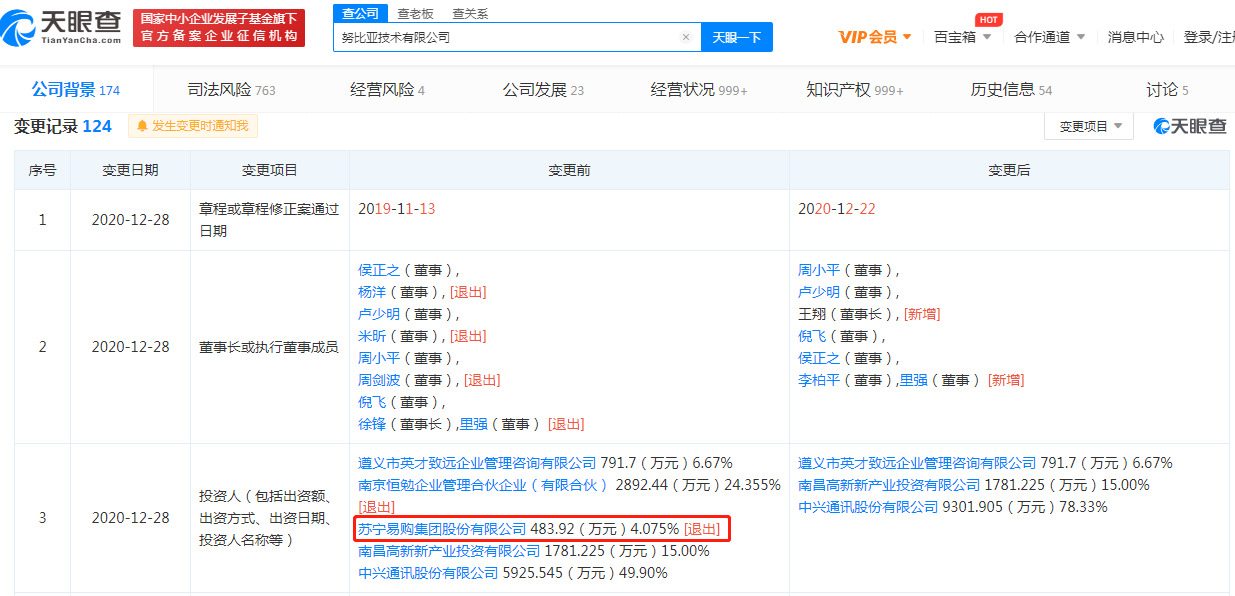Open the 经营状况 tab
The image size is (1235, 596).
699,90
